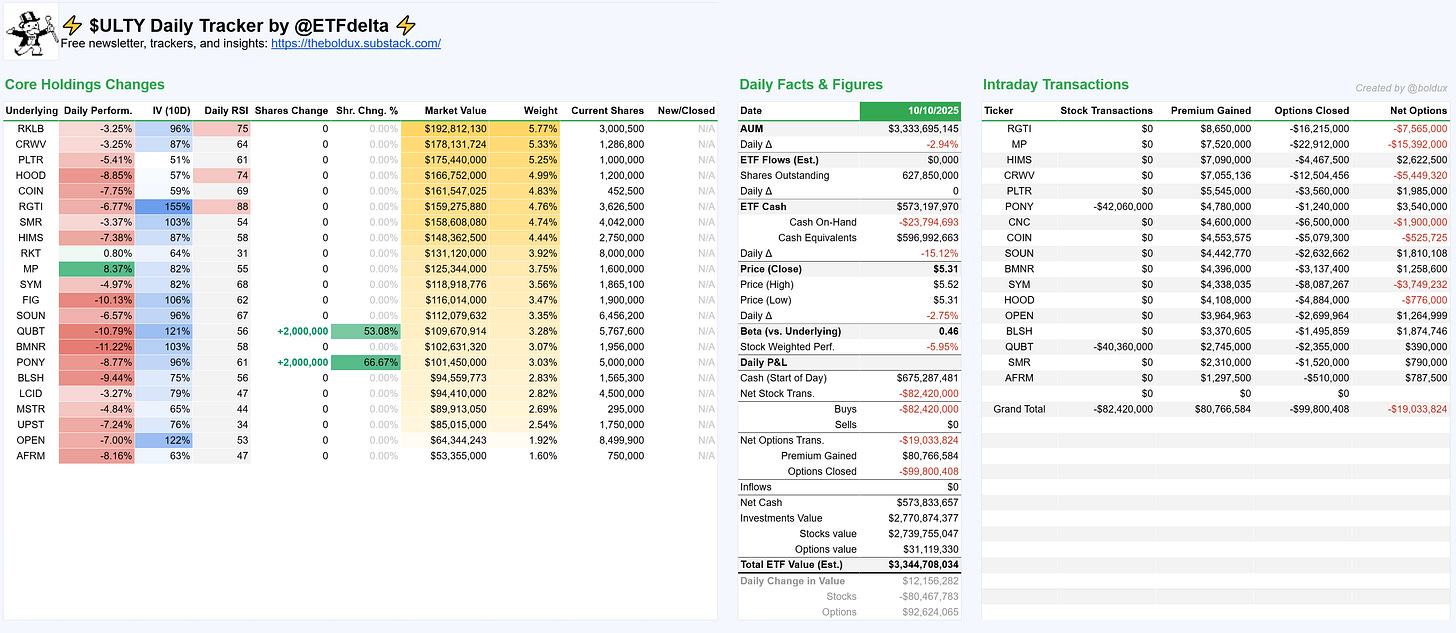
Task: Select the Premium Gained column header
Action: click(1211, 110)
